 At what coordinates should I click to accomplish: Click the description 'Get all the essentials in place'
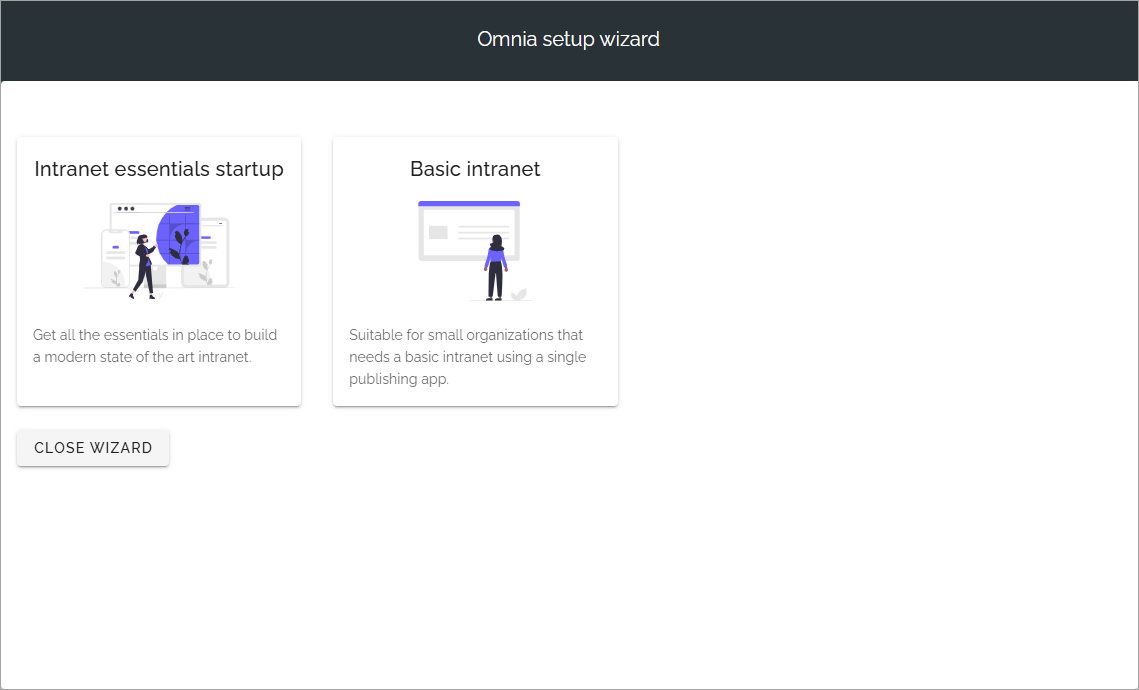[x=155, y=346]
